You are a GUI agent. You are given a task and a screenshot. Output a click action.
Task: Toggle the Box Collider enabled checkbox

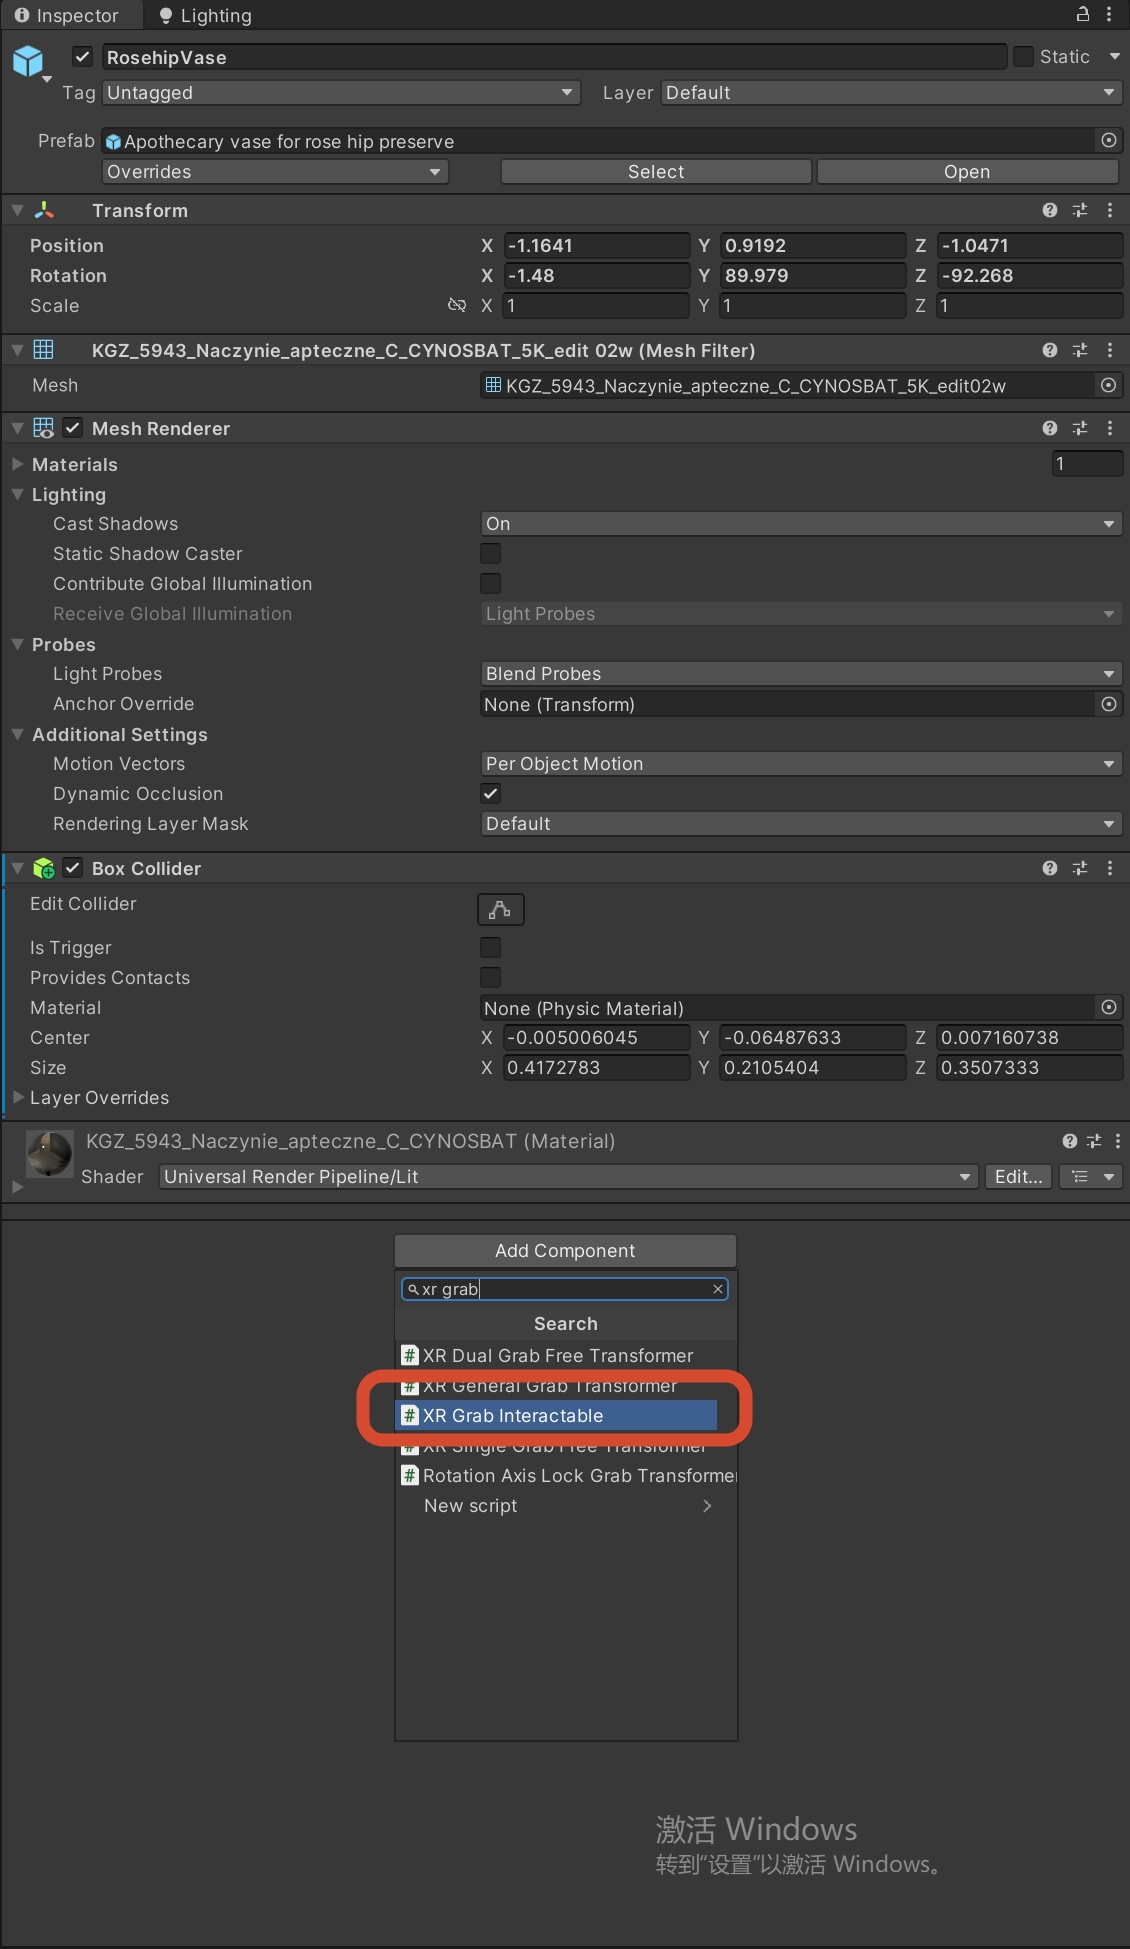(73, 868)
